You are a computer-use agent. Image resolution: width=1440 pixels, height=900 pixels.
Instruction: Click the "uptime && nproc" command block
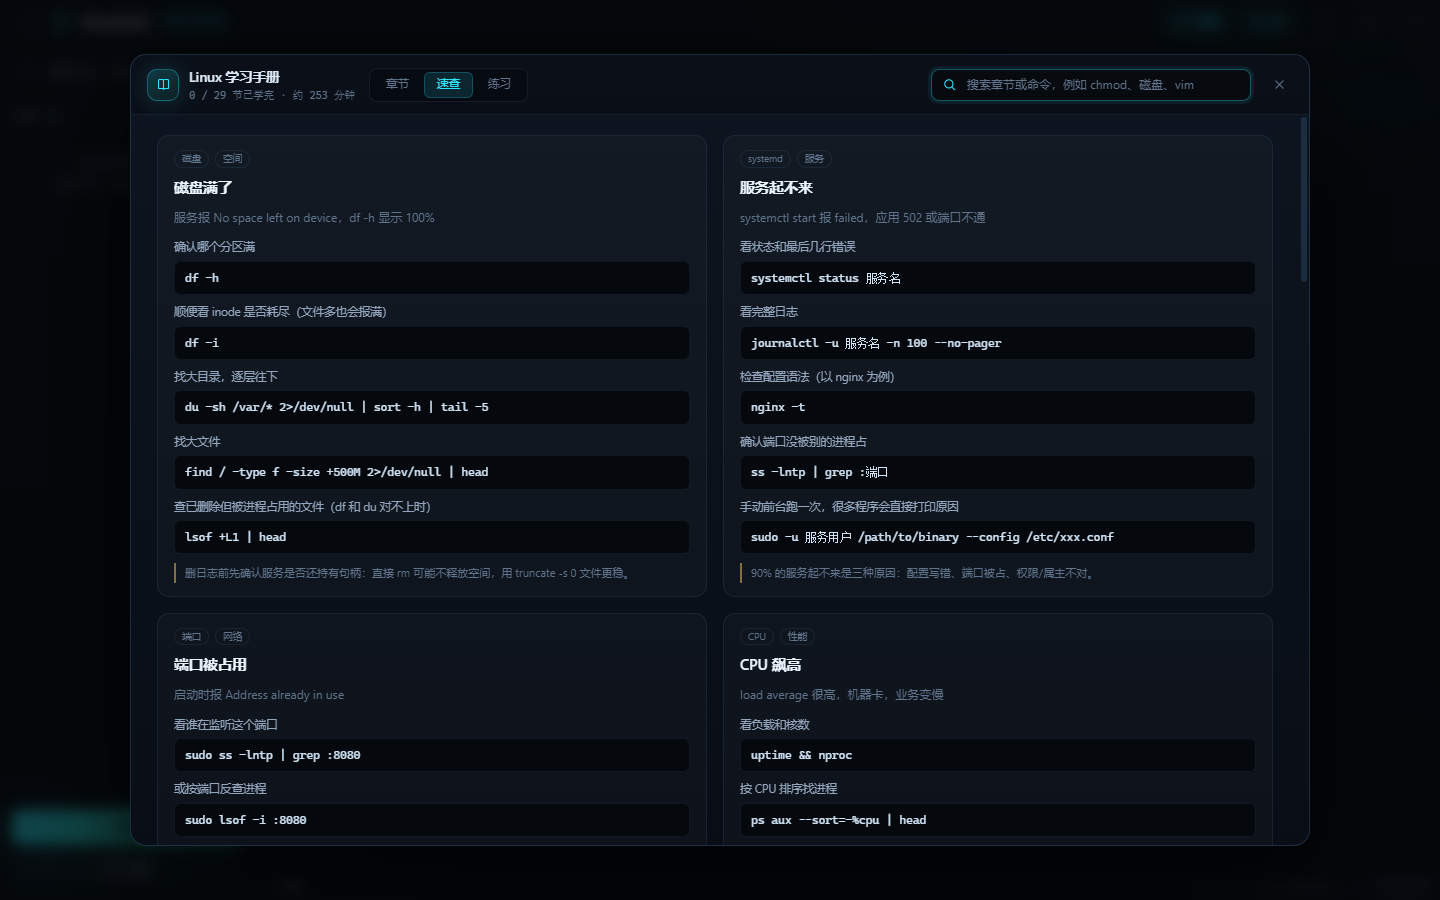tap(998, 755)
